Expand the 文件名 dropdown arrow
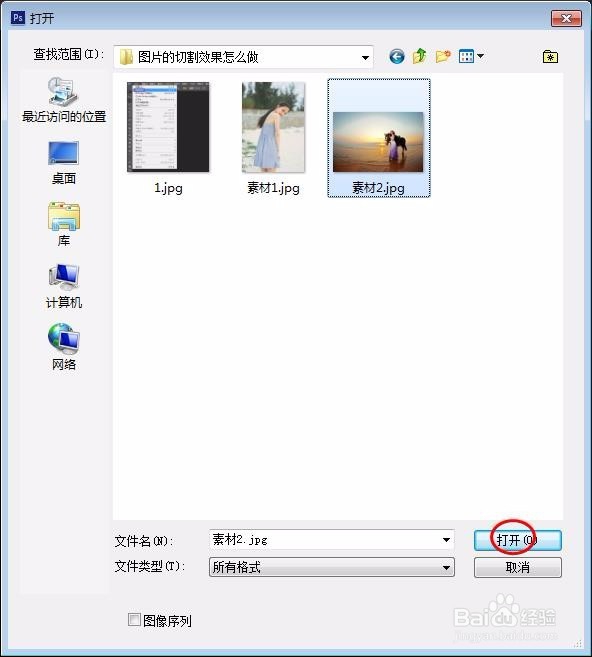The width and height of the screenshot is (592, 657). coord(446,540)
